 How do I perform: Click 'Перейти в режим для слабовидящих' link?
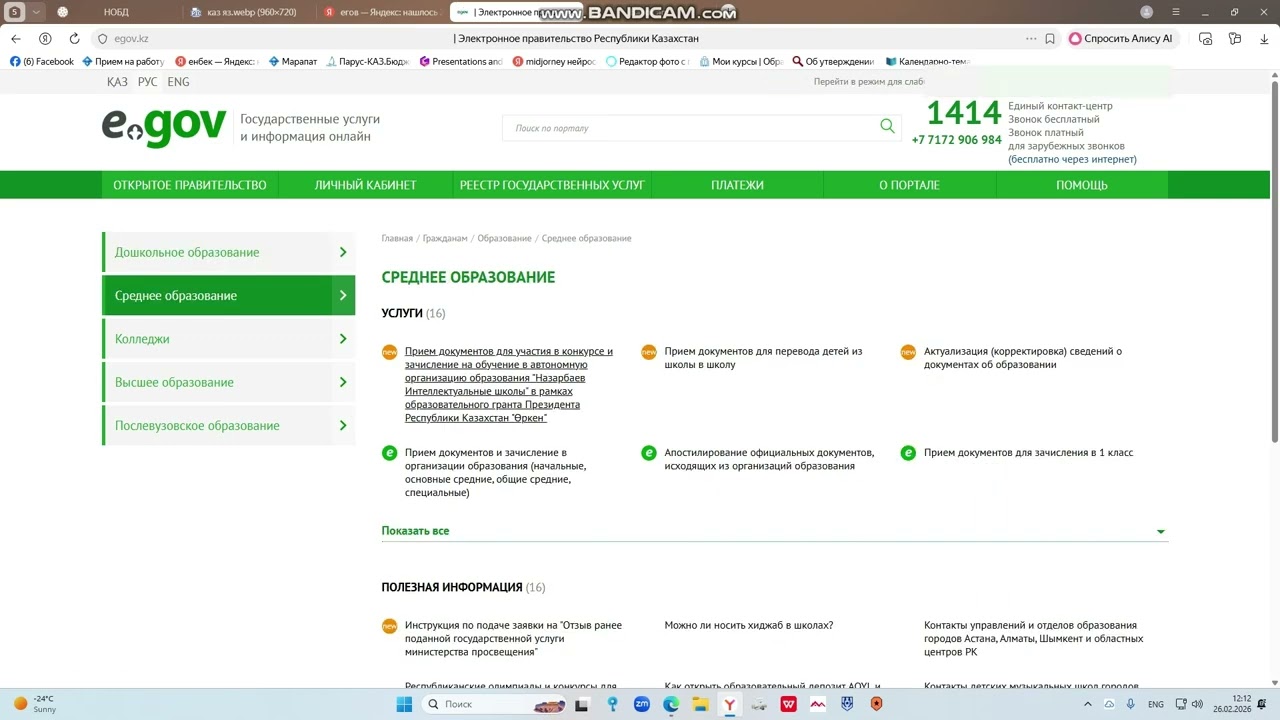point(869,82)
